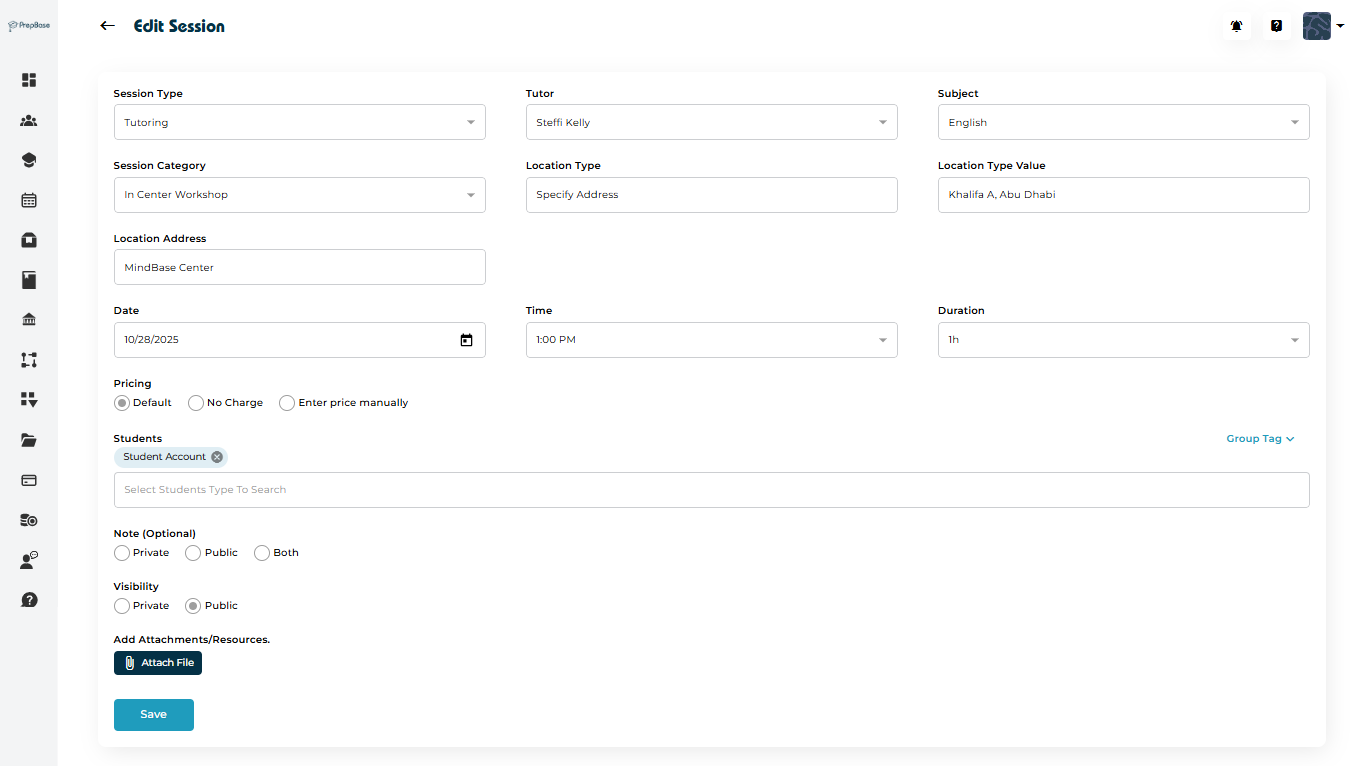
Task: Click the back arrow beside Edit Session
Action: point(108,26)
